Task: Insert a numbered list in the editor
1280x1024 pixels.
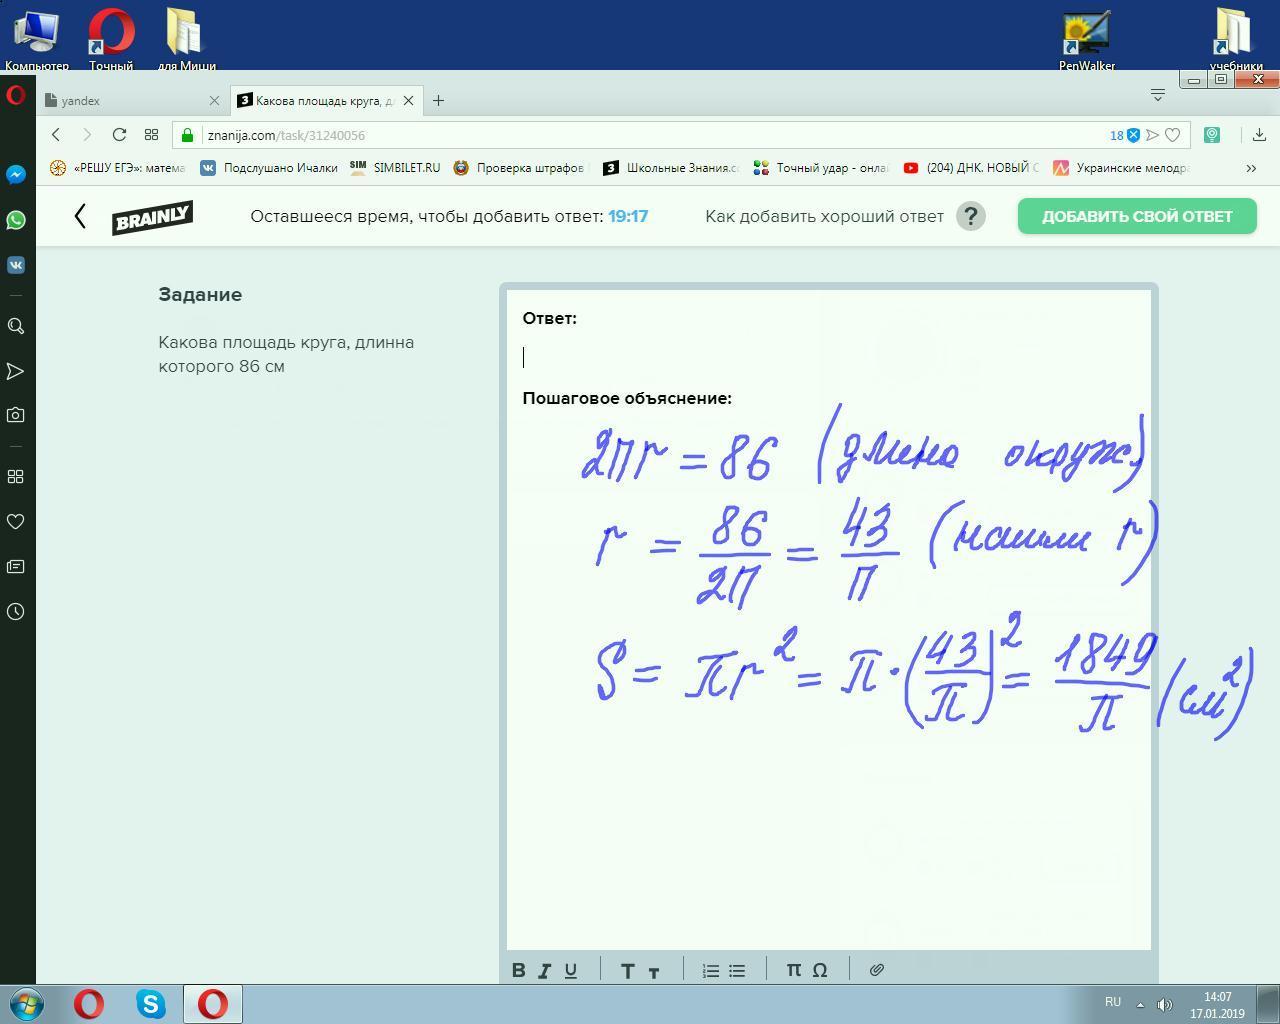Action: click(x=711, y=970)
